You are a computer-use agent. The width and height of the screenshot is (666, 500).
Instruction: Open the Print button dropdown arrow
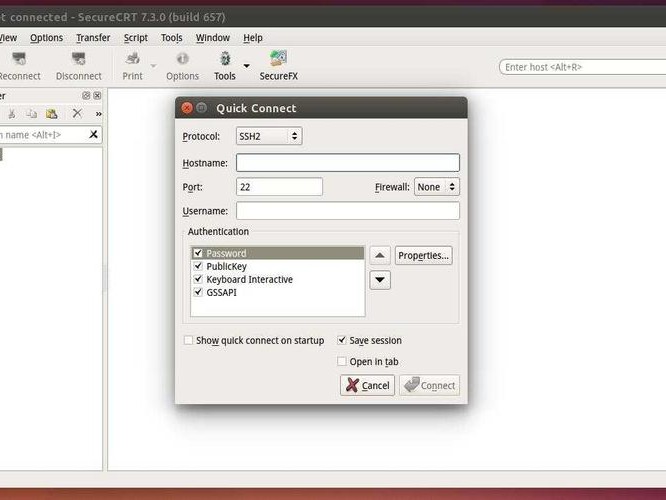(153, 66)
